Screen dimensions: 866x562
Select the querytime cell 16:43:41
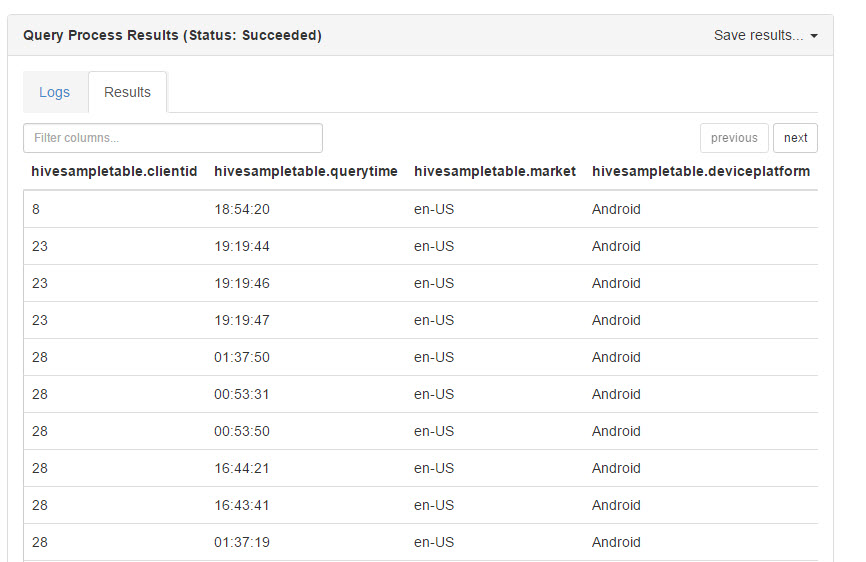point(242,505)
